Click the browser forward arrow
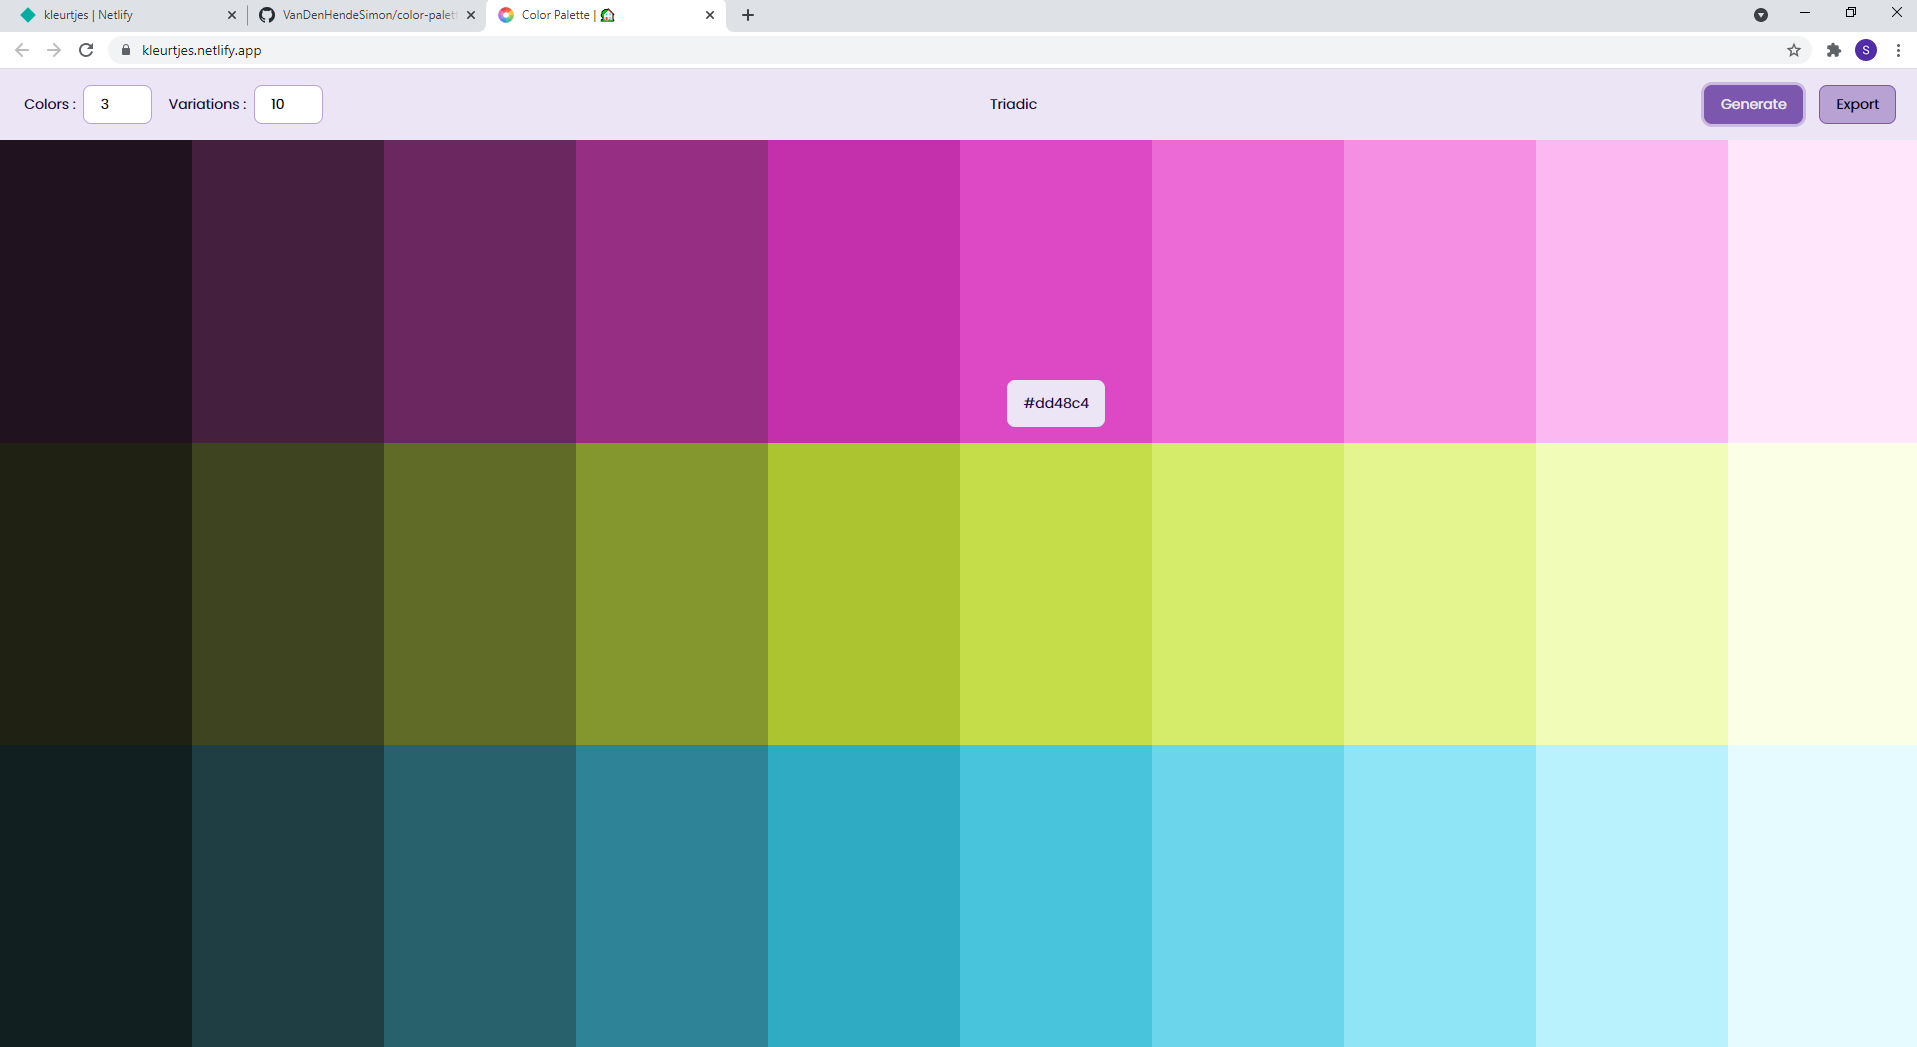Image resolution: width=1917 pixels, height=1047 pixels. pos(54,50)
